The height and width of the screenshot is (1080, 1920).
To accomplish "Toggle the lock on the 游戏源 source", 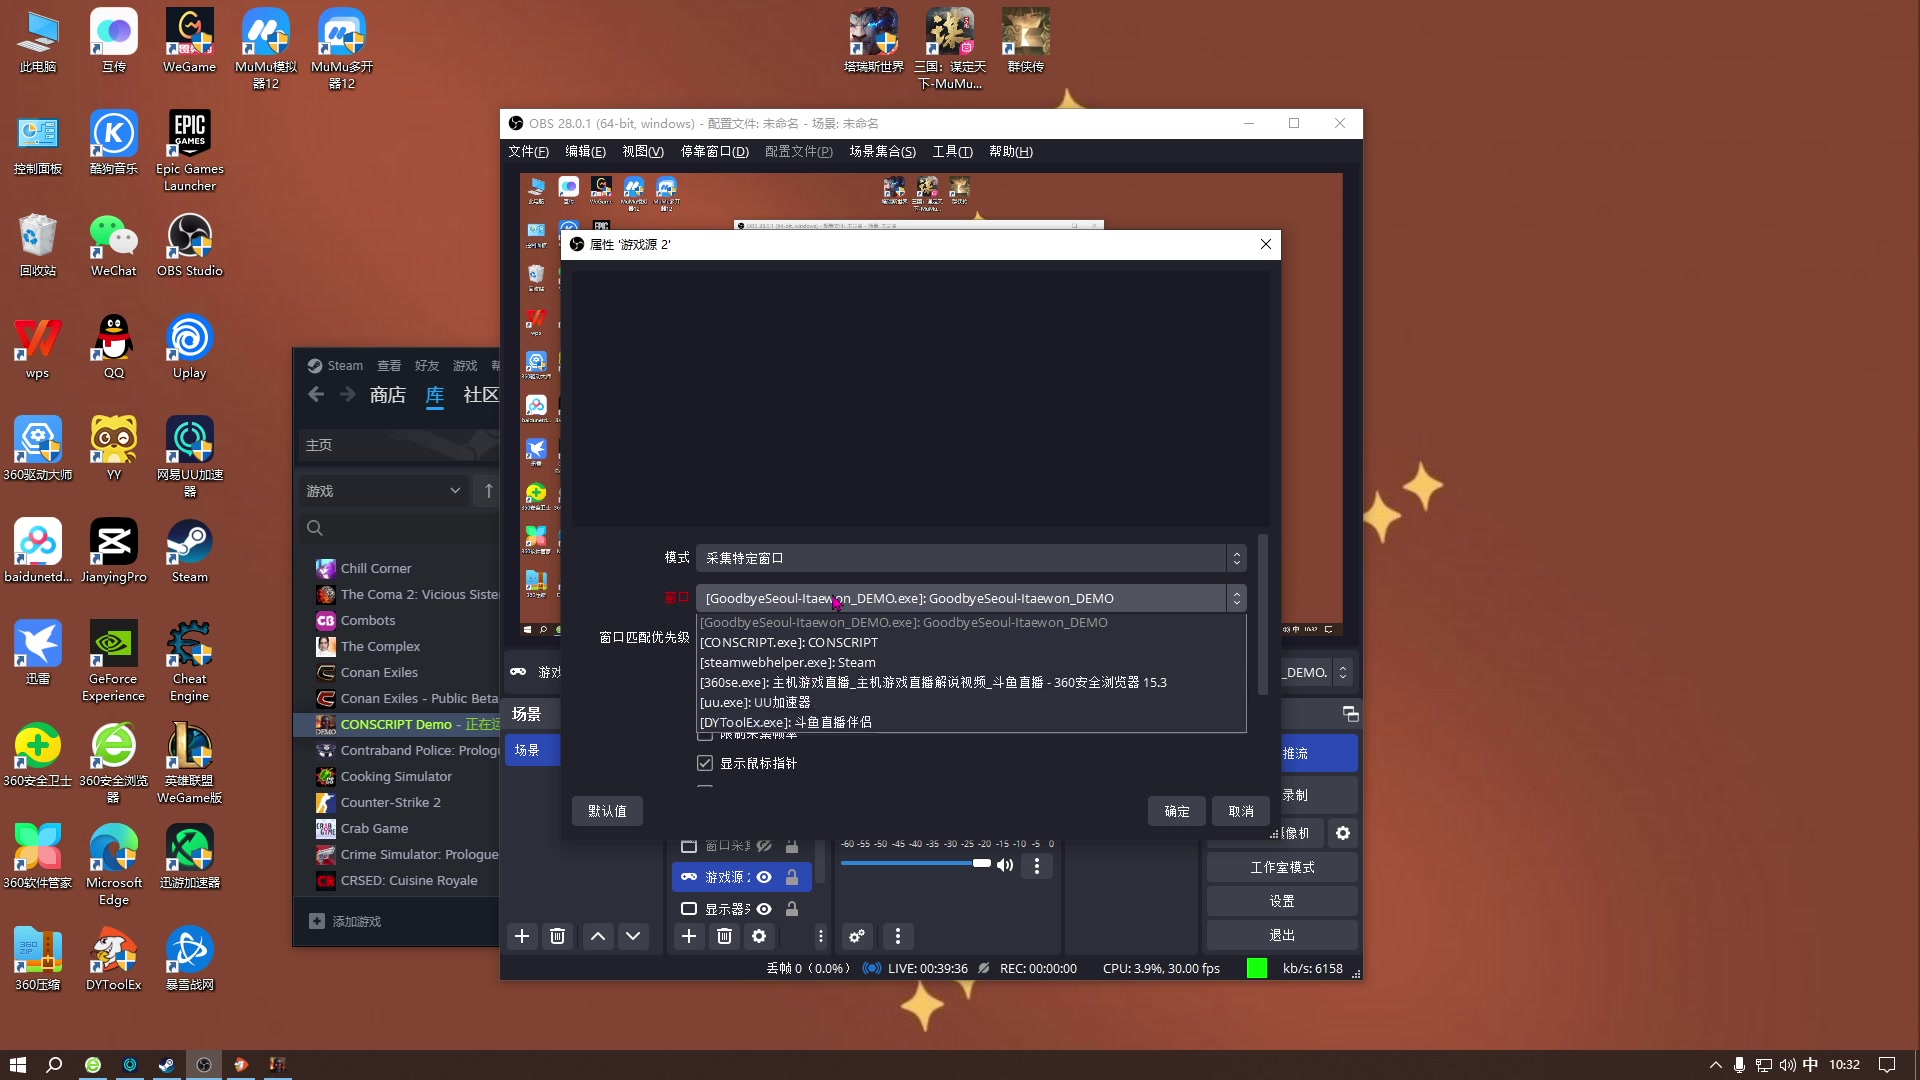I will pyautogui.click(x=792, y=877).
